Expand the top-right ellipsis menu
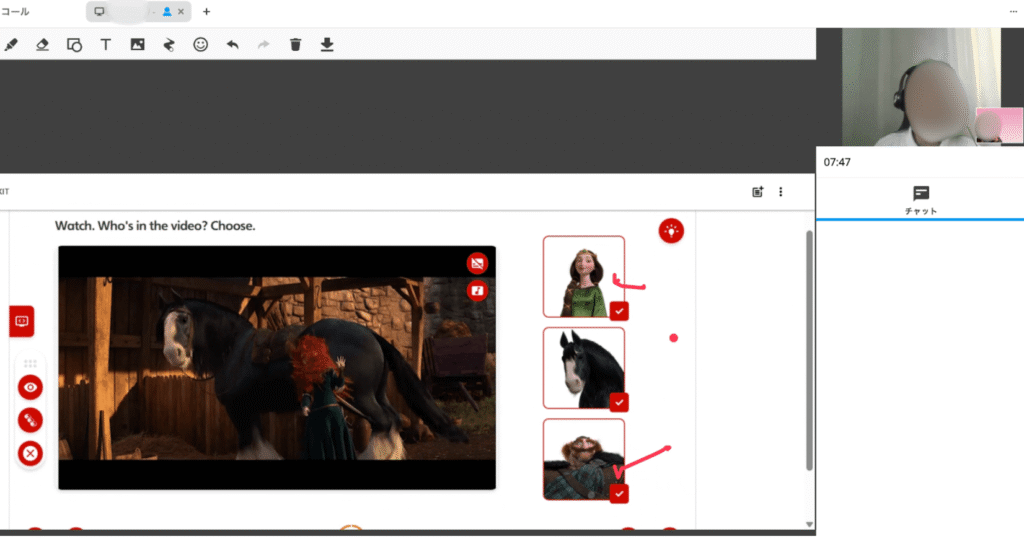The height and width of the screenshot is (539, 1024). (x=1013, y=11)
